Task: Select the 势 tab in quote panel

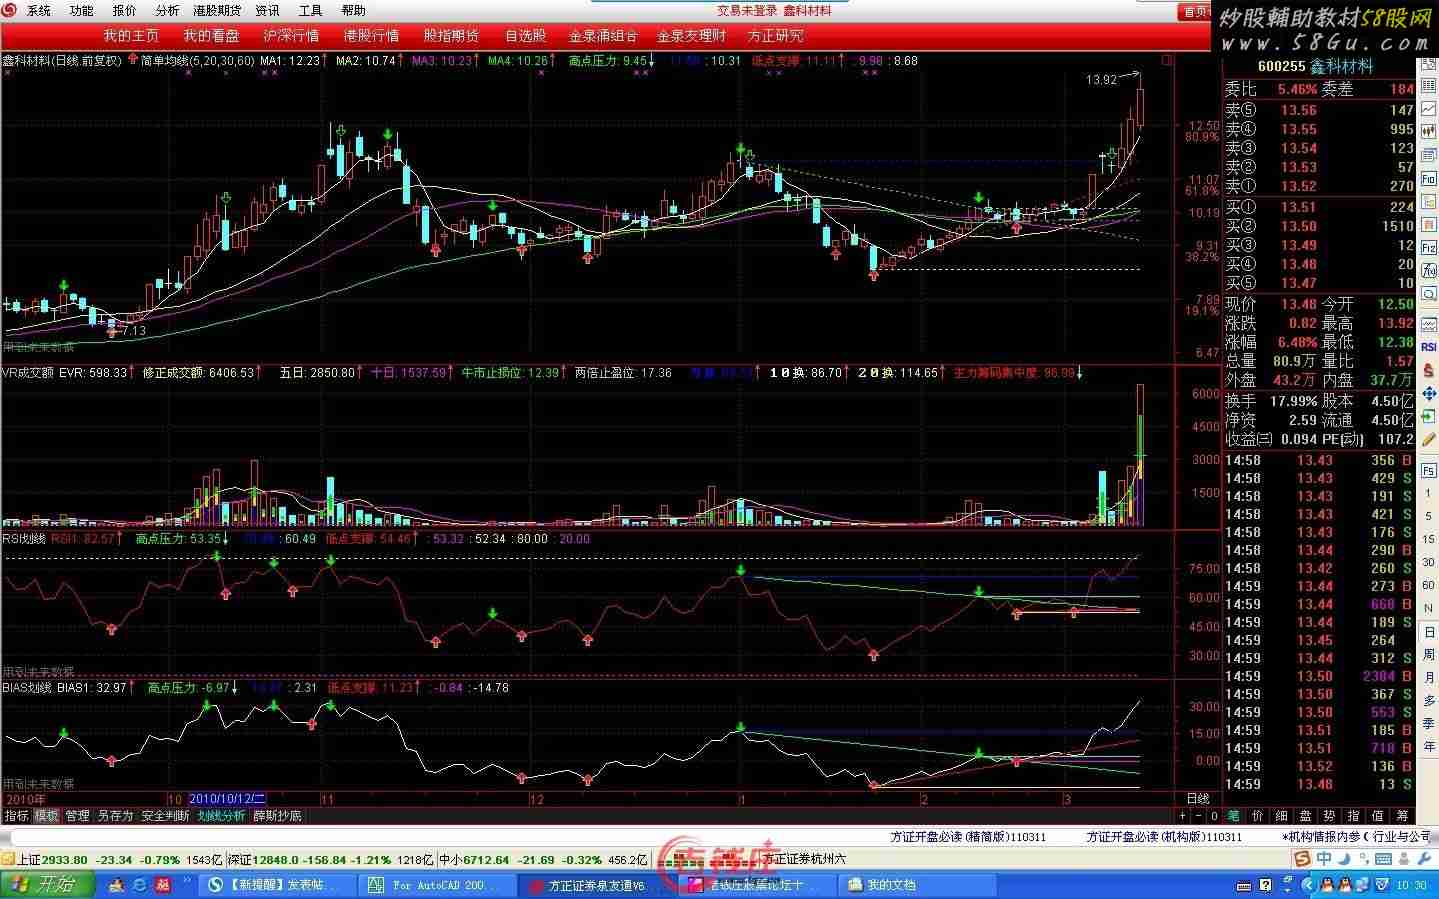Action: (x=1329, y=816)
